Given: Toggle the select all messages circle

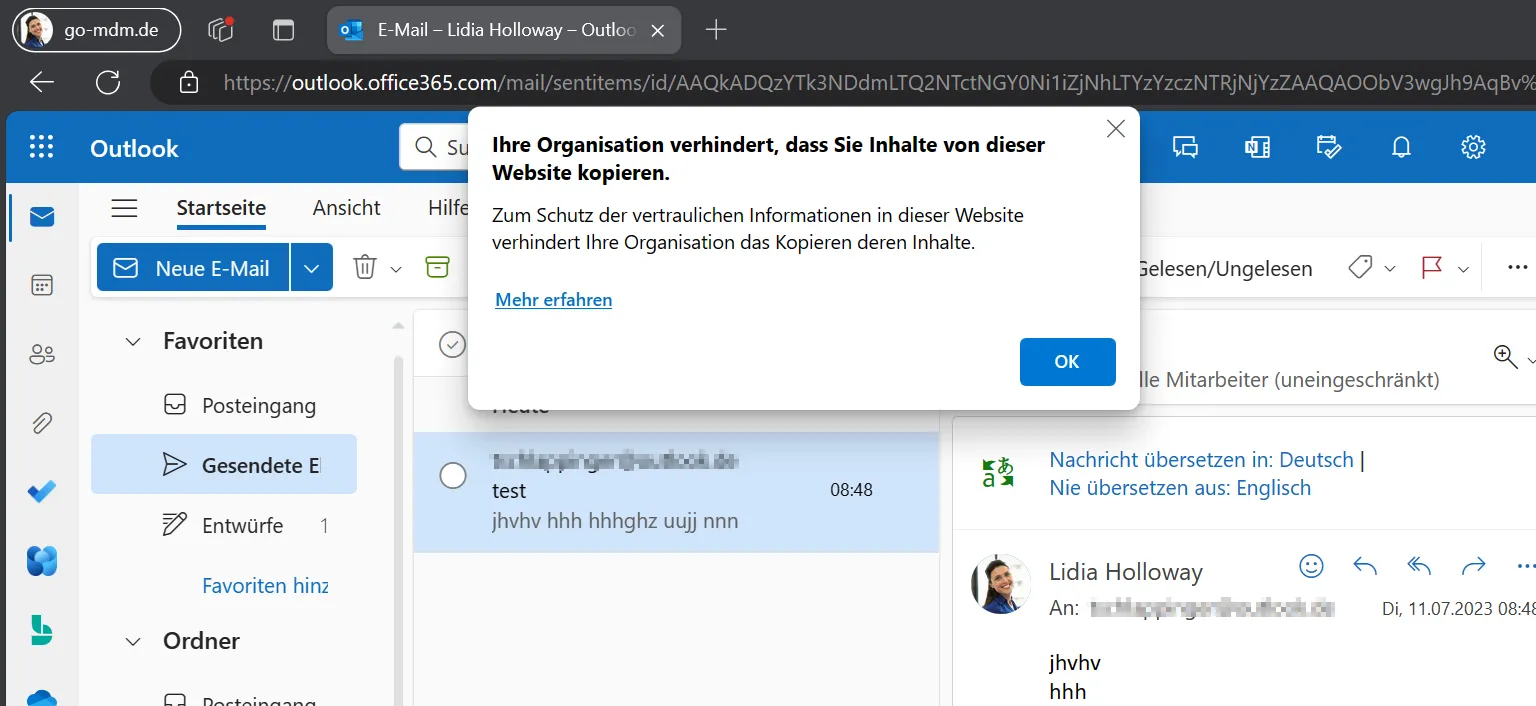Looking at the screenshot, I should point(453,345).
